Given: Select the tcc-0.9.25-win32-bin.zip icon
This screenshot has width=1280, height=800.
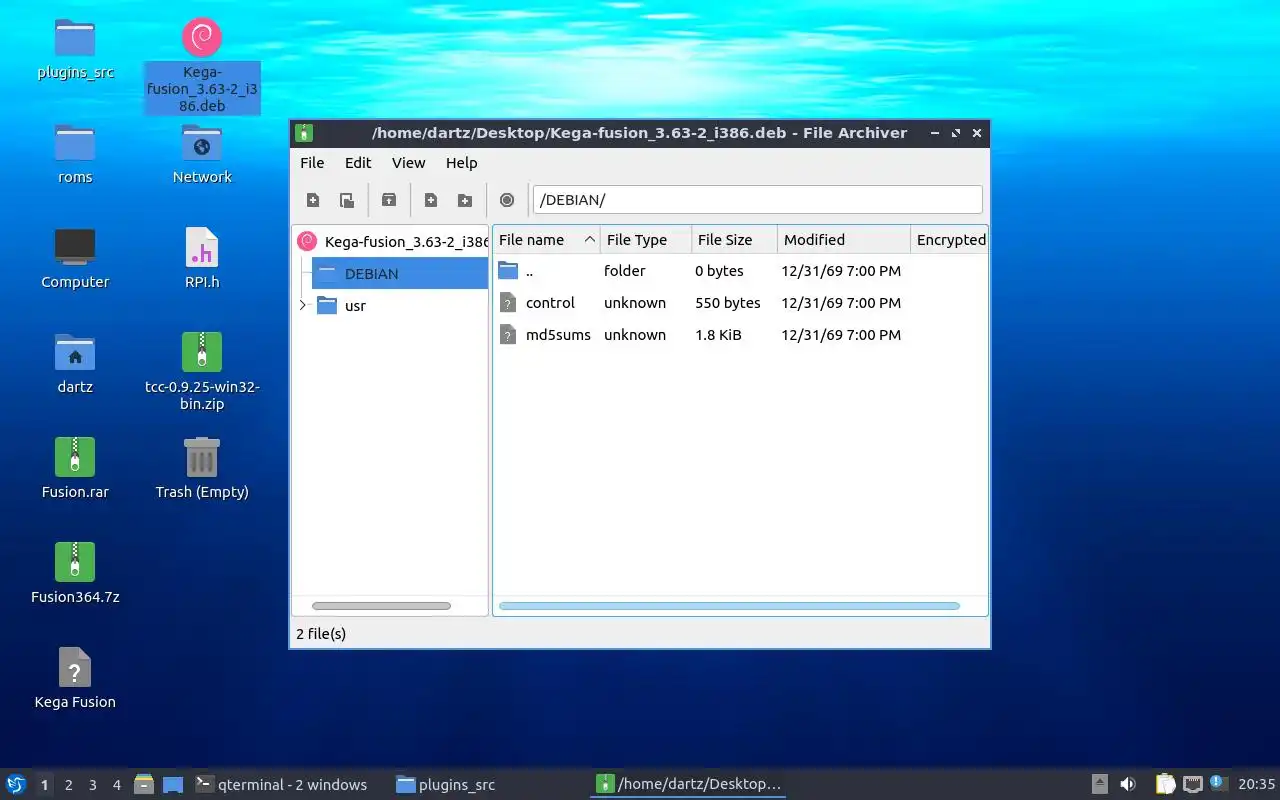Looking at the screenshot, I should tap(202, 372).
